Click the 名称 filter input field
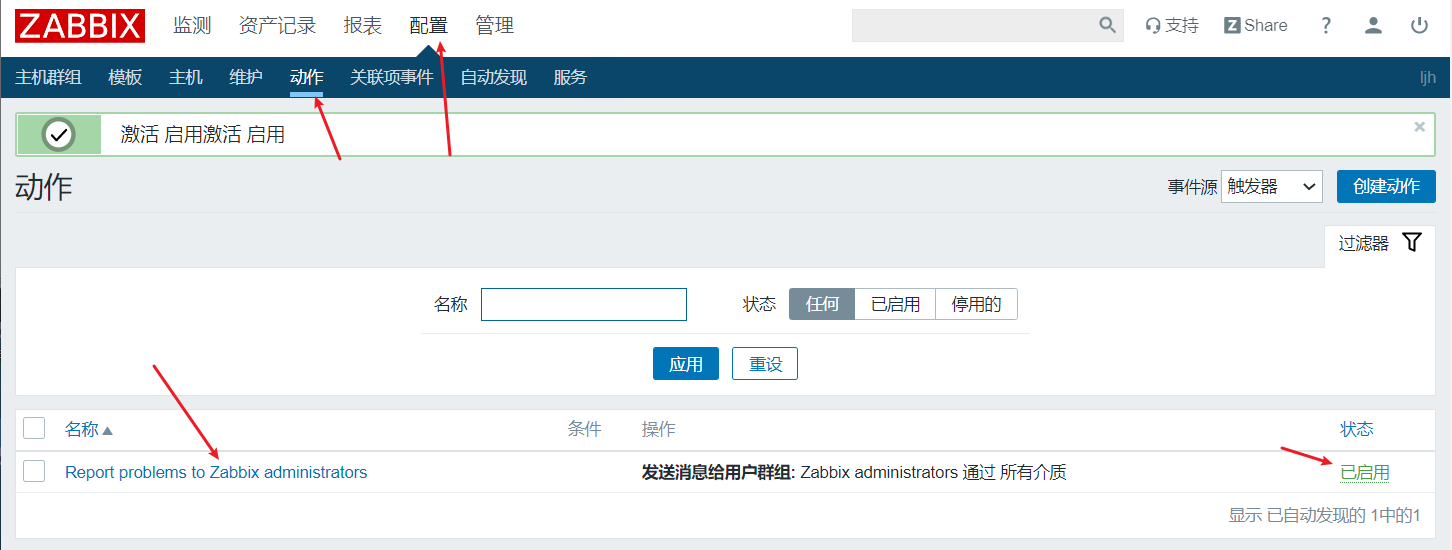The width and height of the screenshot is (1452, 550). (584, 304)
